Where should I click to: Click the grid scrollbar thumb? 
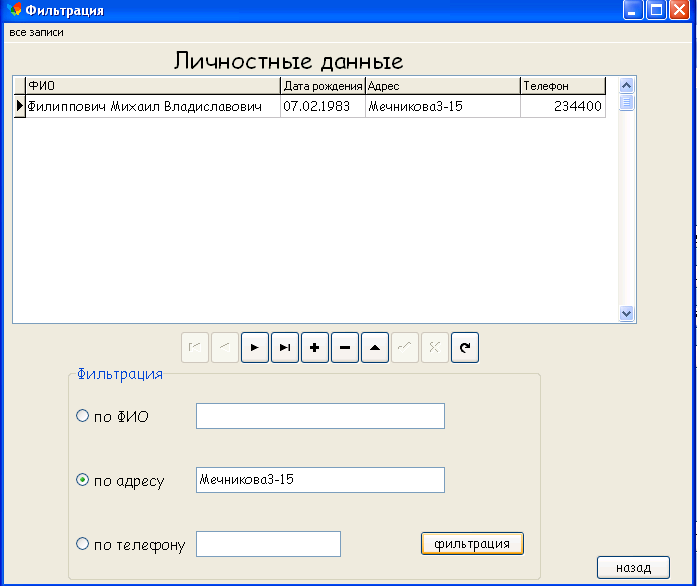[x=626, y=103]
